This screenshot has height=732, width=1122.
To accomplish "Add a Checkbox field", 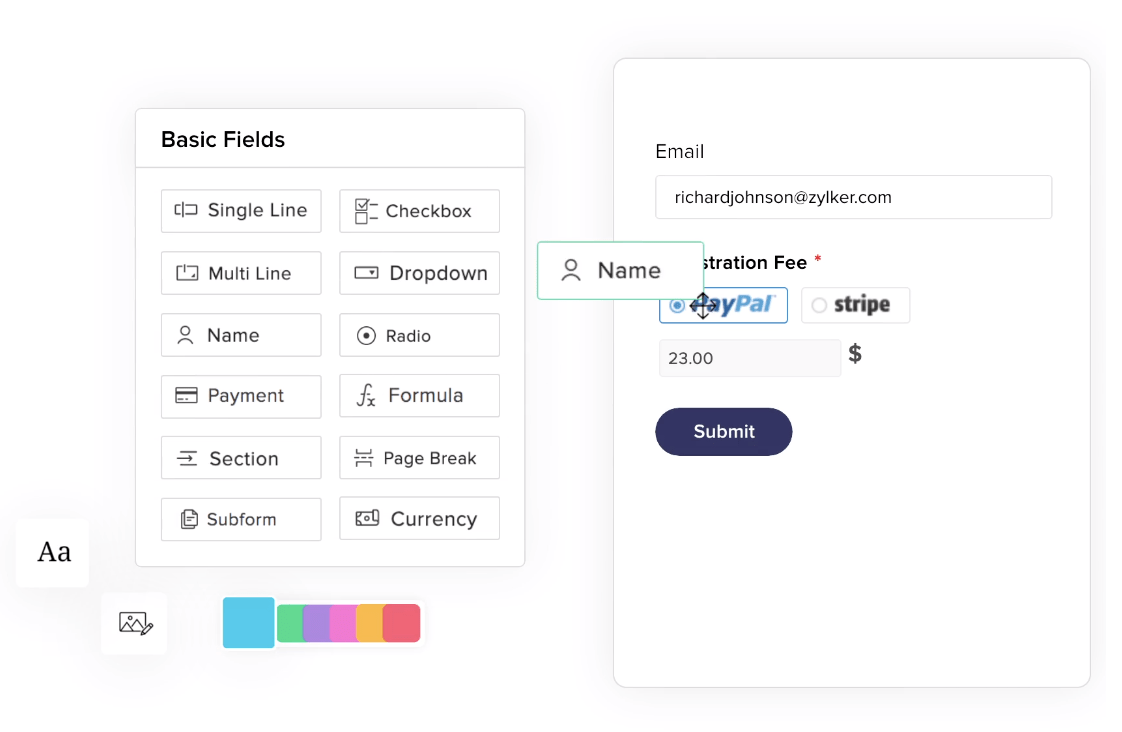I will click(x=419, y=211).
